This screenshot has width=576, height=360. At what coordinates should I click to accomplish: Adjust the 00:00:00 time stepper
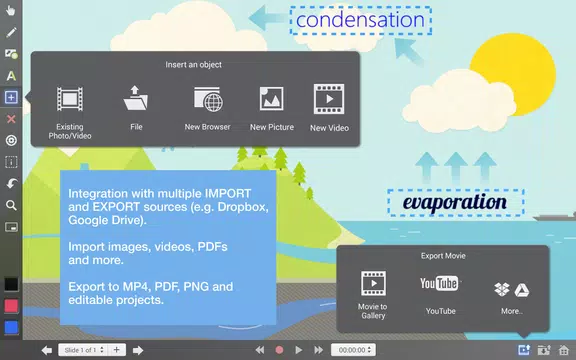(x=354, y=350)
